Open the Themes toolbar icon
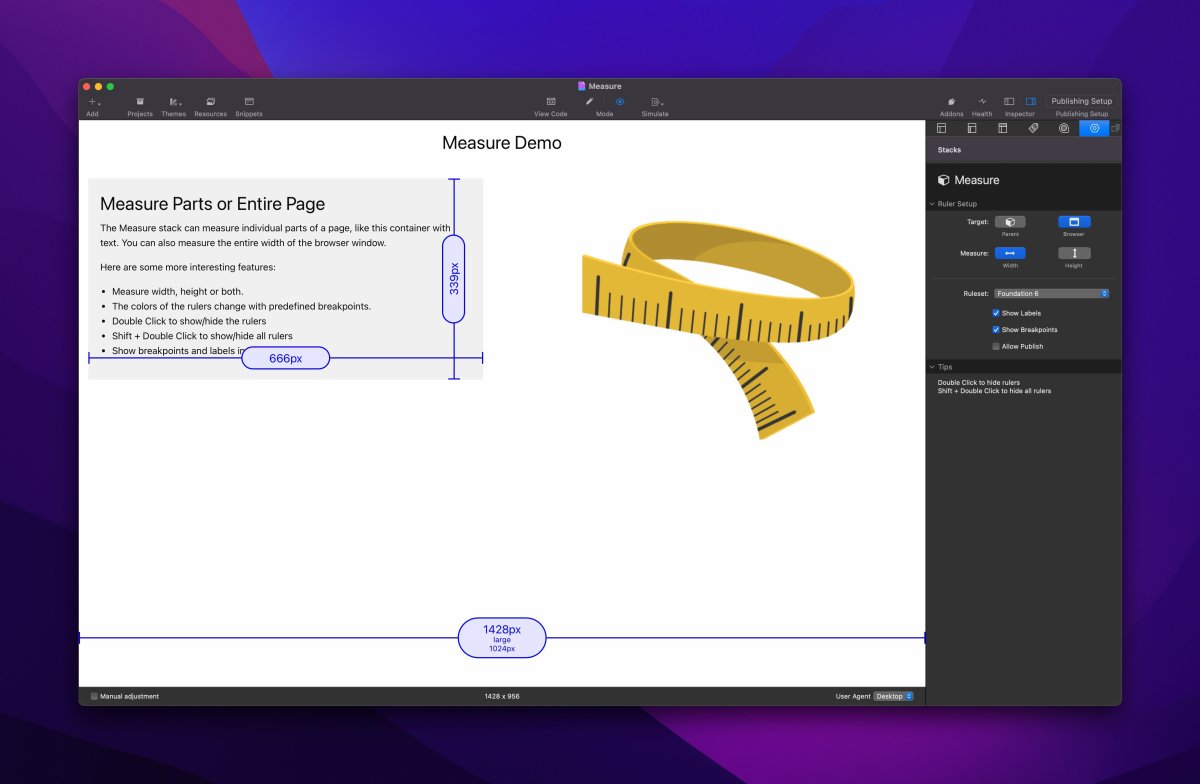This screenshot has height=784, width=1200. coord(174,102)
